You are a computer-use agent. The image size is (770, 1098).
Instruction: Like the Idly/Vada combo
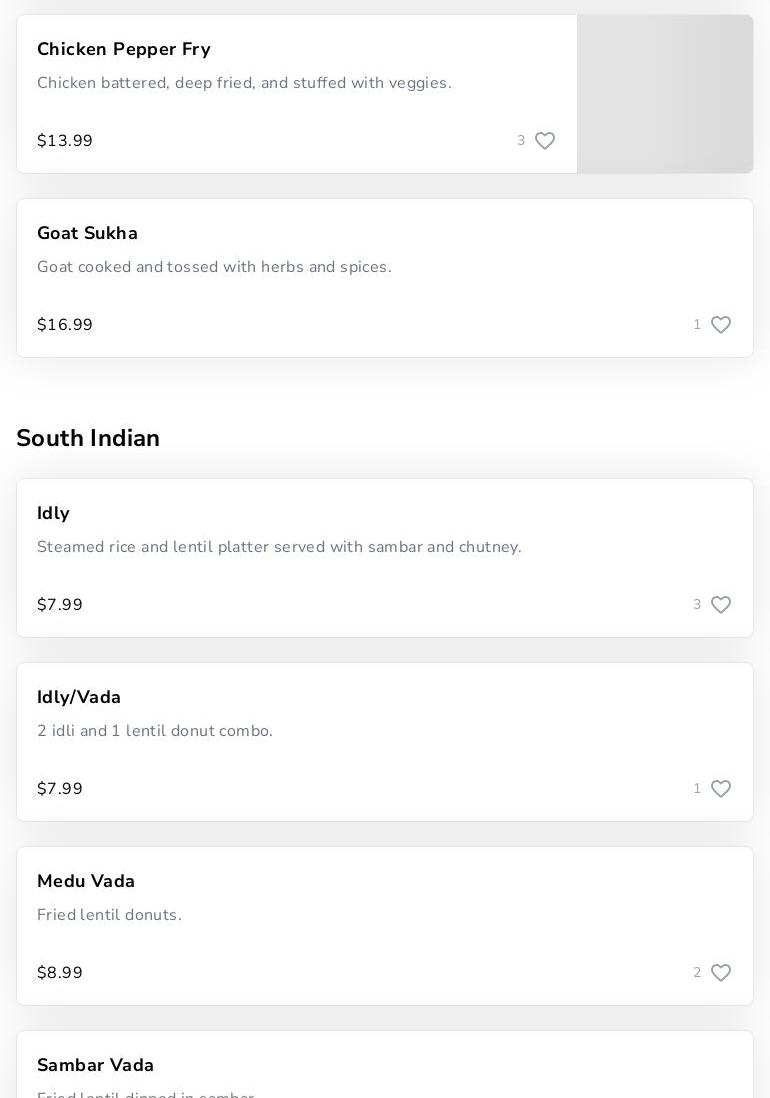pyautogui.click(x=721, y=789)
